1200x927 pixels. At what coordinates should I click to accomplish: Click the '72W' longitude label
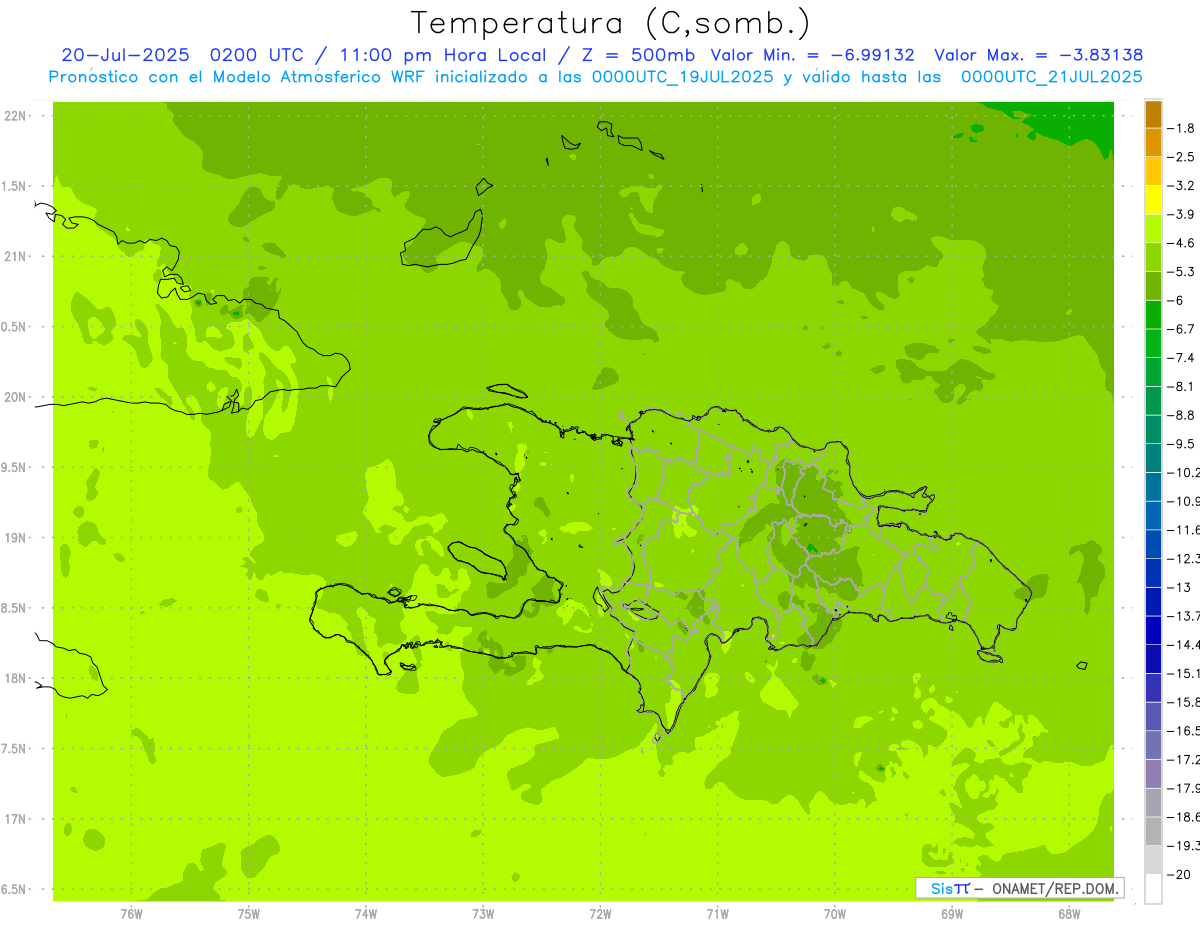(600, 914)
